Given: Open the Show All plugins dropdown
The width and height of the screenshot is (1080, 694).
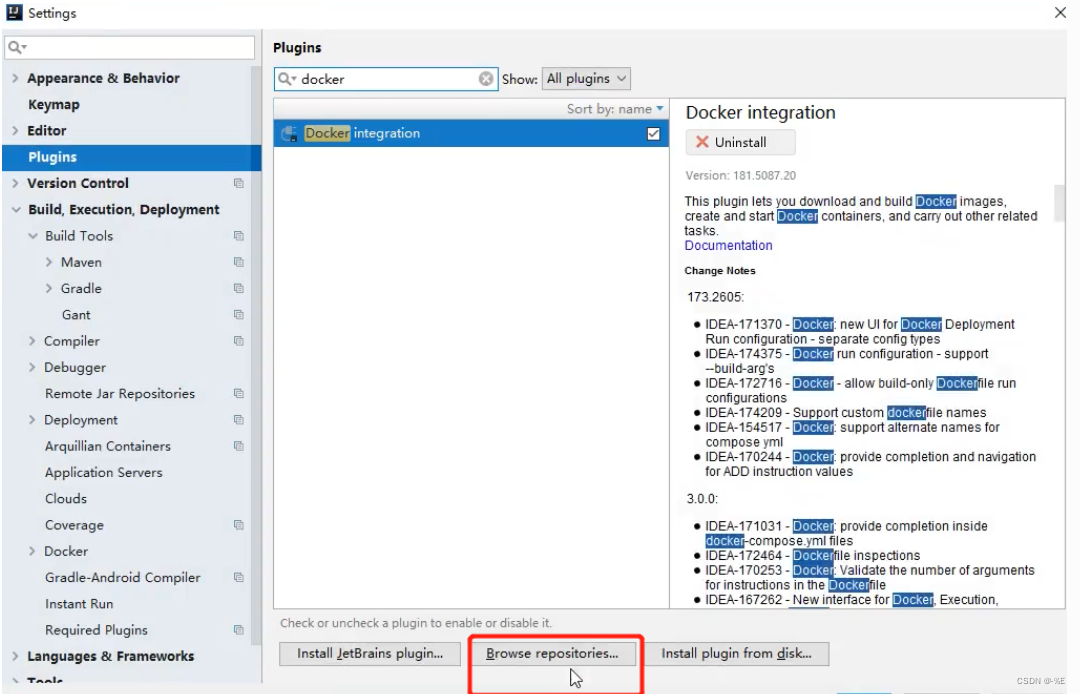Looking at the screenshot, I should point(586,78).
